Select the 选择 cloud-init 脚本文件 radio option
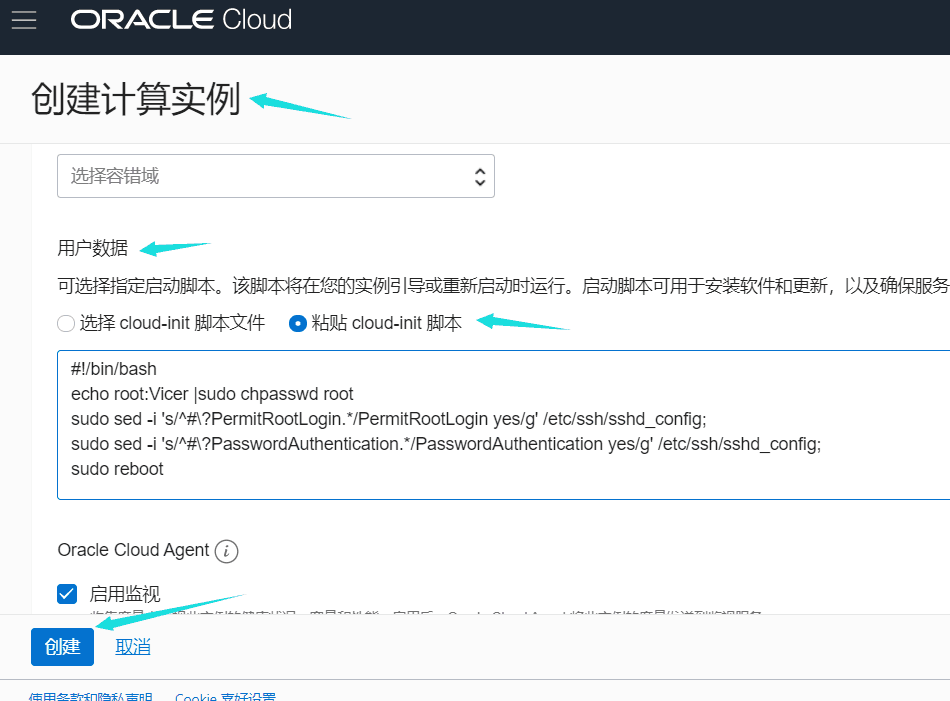 click(x=66, y=323)
